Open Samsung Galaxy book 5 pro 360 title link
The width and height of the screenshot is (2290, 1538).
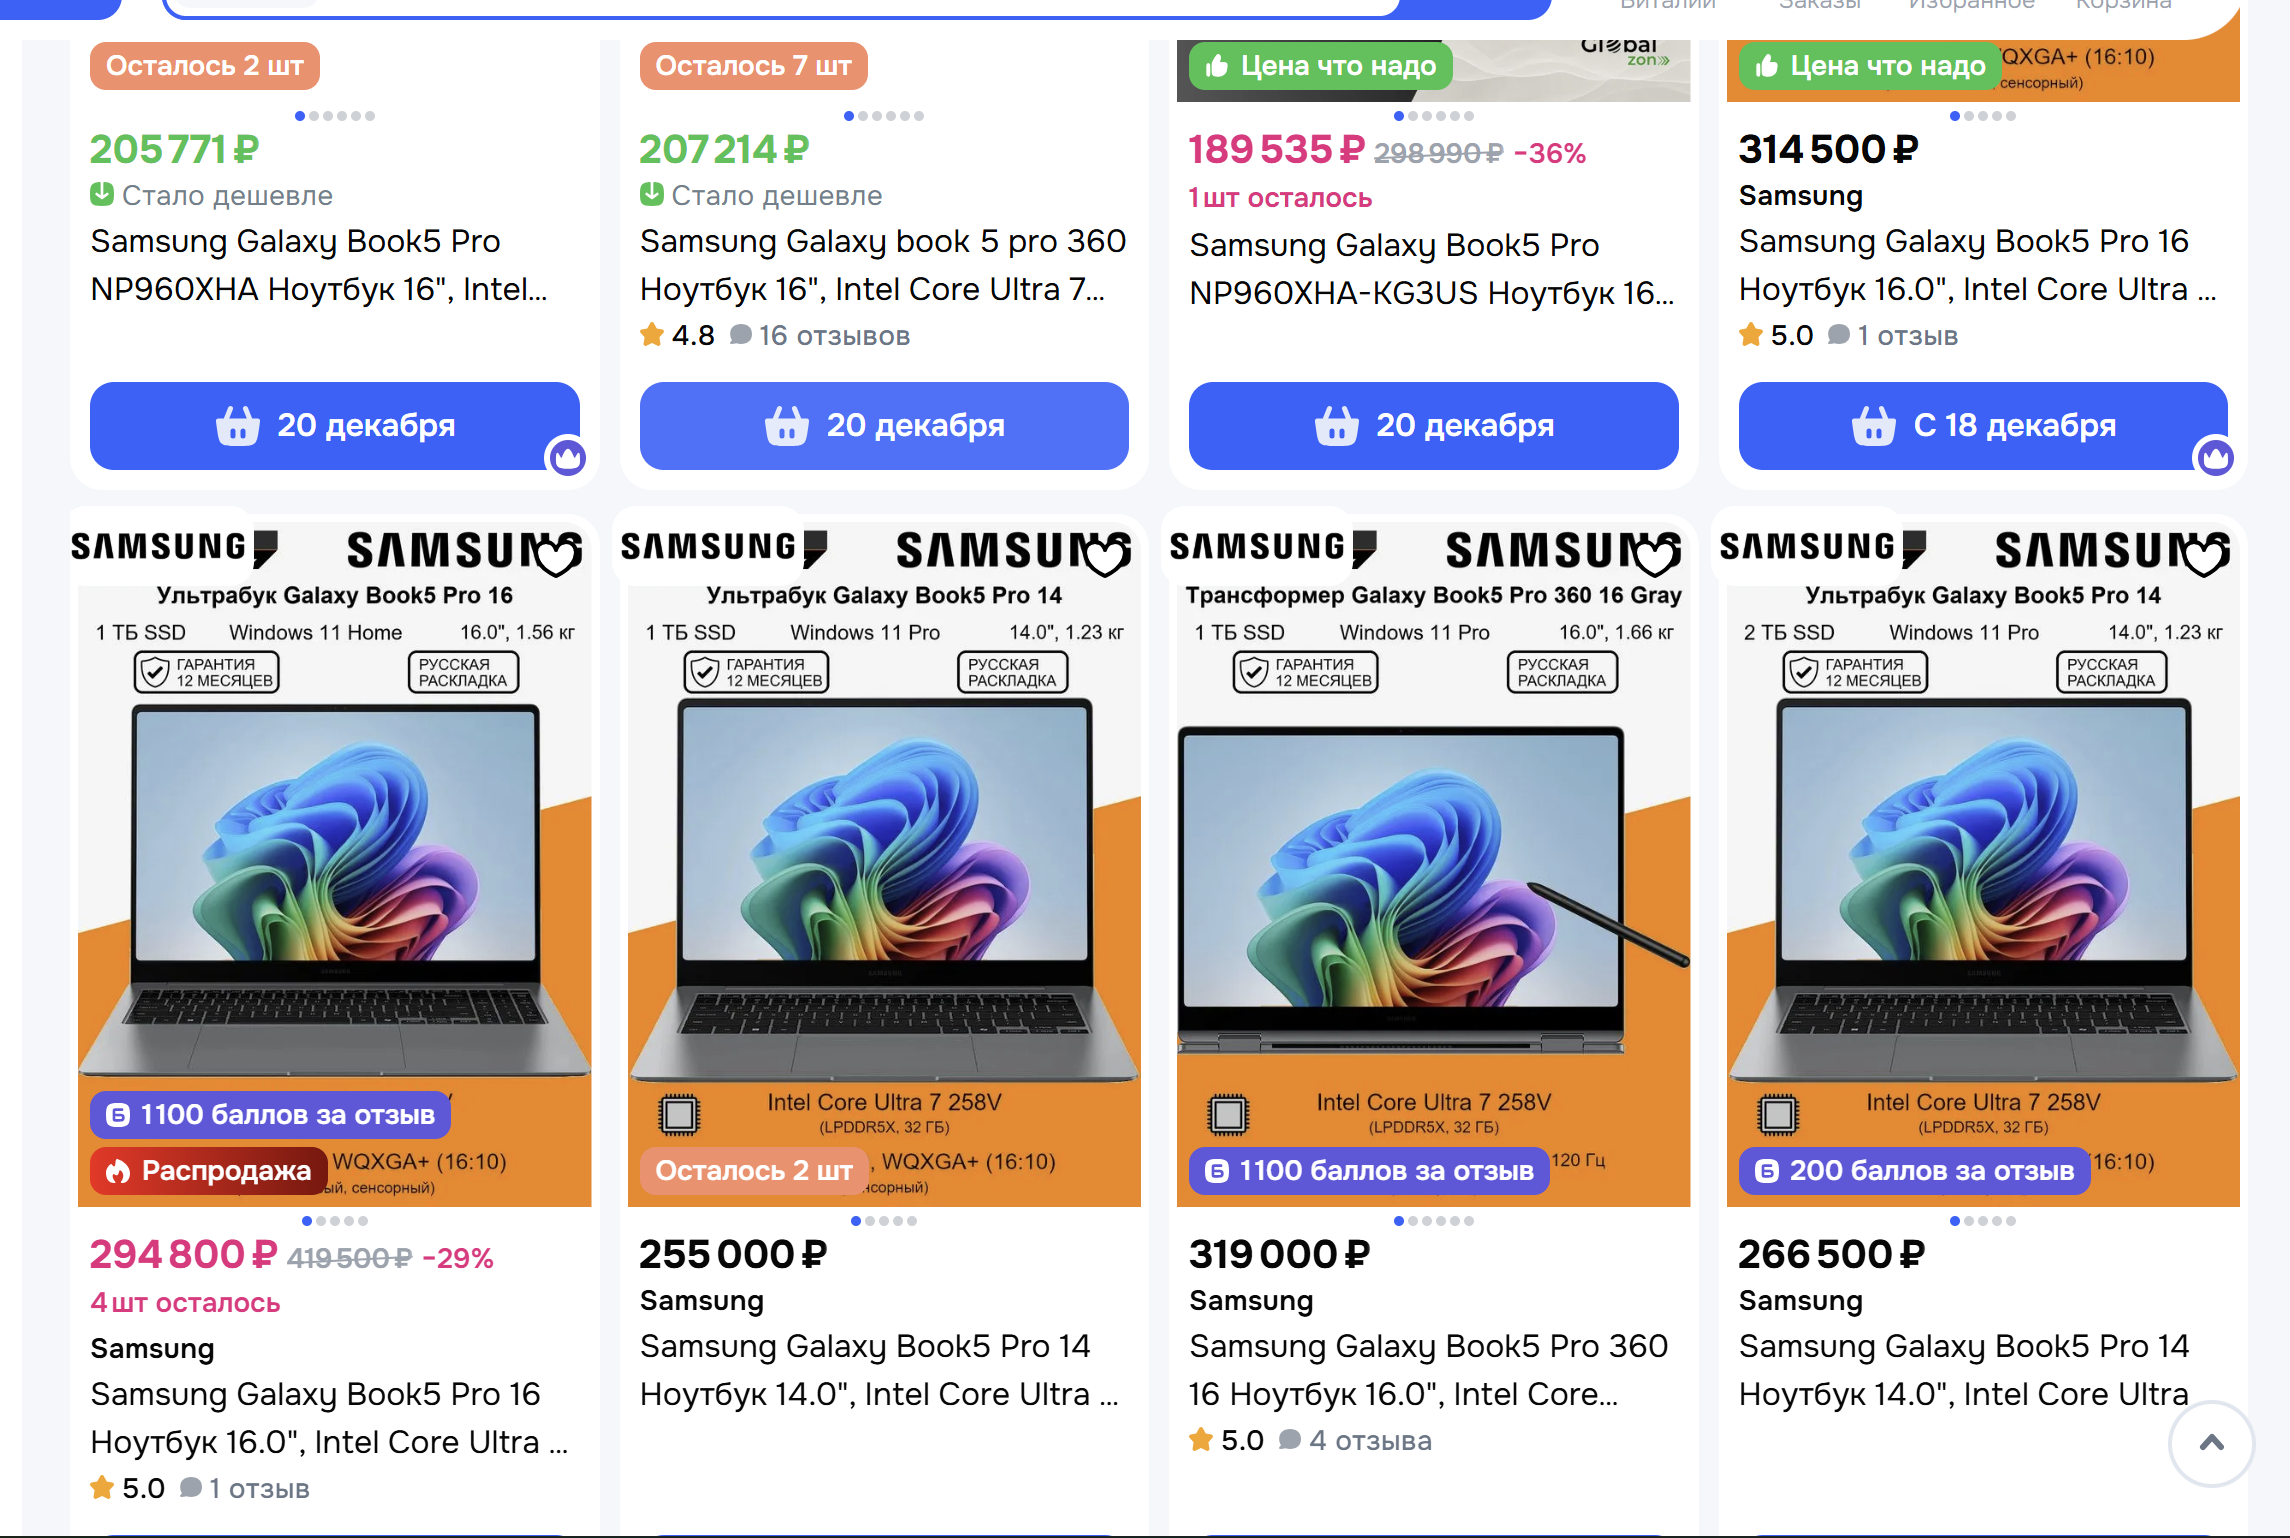pyautogui.click(x=883, y=265)
